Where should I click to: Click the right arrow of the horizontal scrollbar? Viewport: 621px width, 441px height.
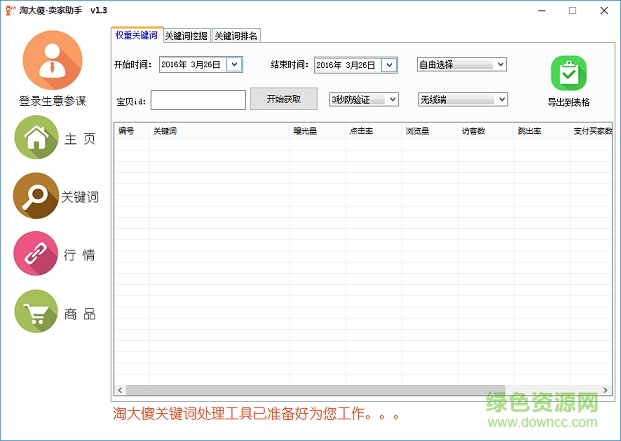[x=607, y=390]
